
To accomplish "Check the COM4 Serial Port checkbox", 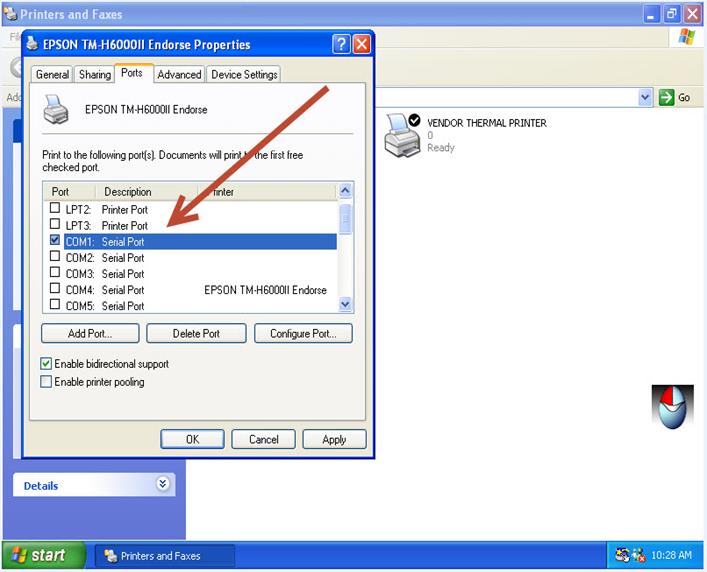I will pyautogui.click(x=55, y=288).
